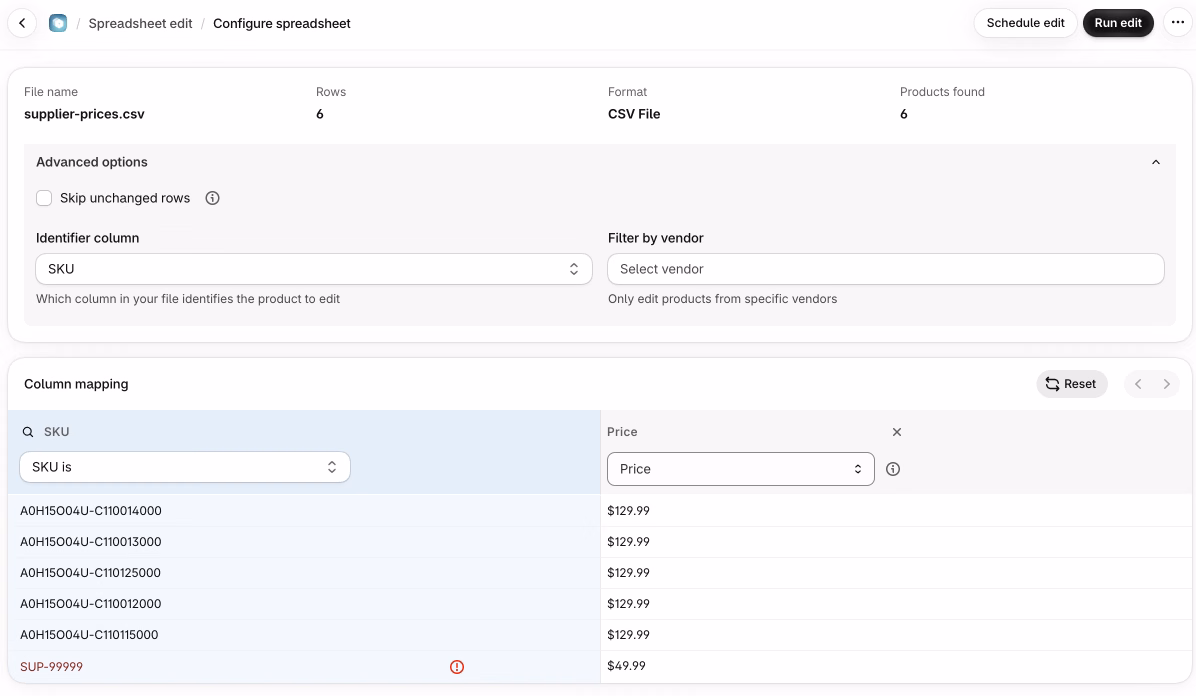Click the Price column header label
Screen dimensions: 1196x696
coord(622,432)
